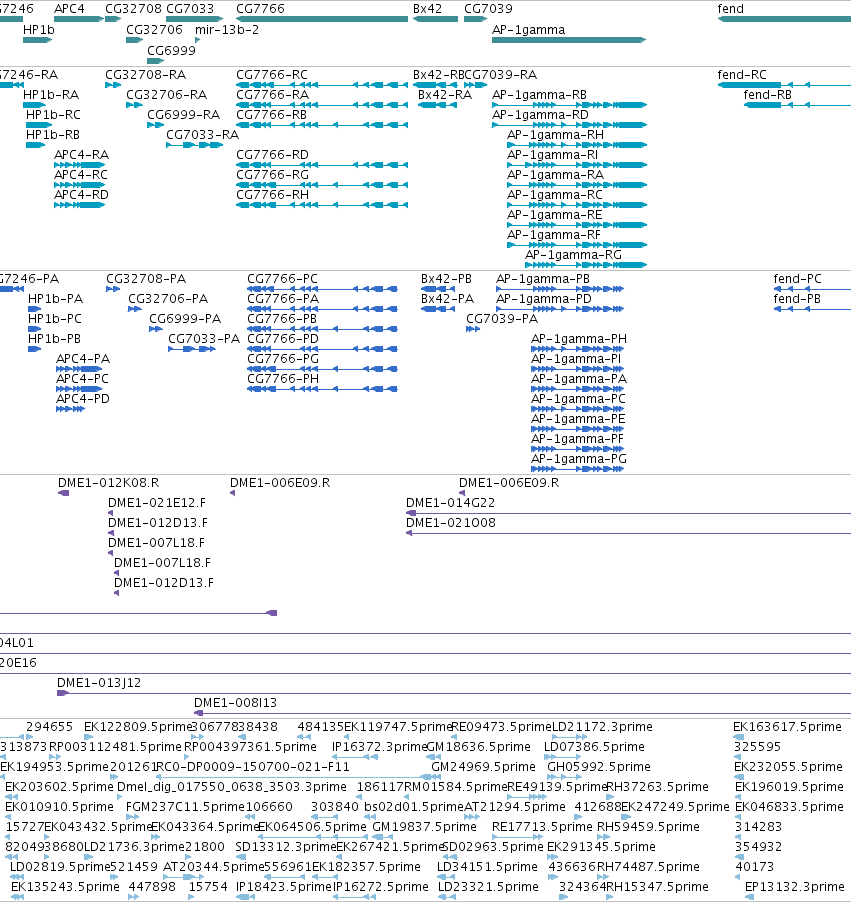Open the RH37263.5prime EST label

pos(657,787)
